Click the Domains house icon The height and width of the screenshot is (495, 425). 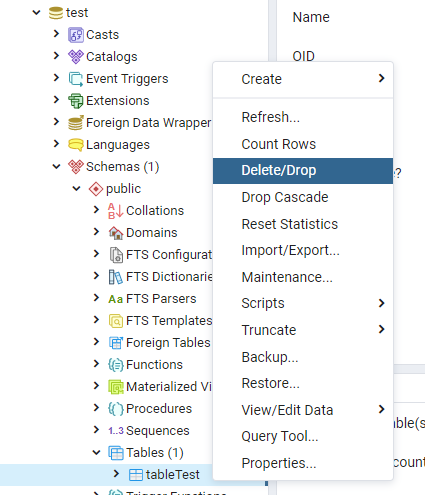(x=116, y=233)
